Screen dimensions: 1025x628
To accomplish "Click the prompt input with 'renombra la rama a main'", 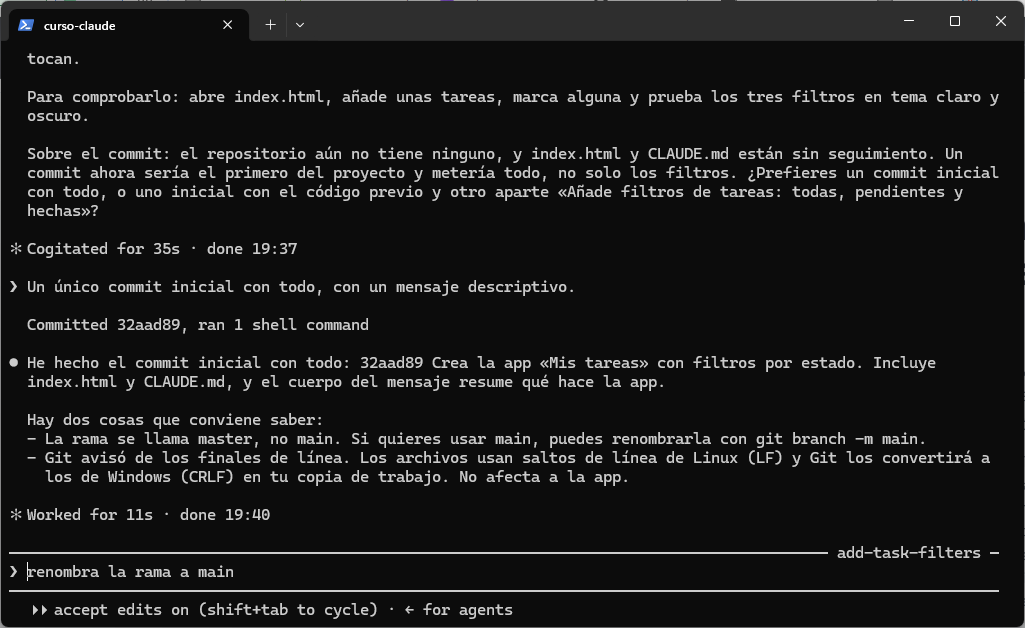I will 503,572.
